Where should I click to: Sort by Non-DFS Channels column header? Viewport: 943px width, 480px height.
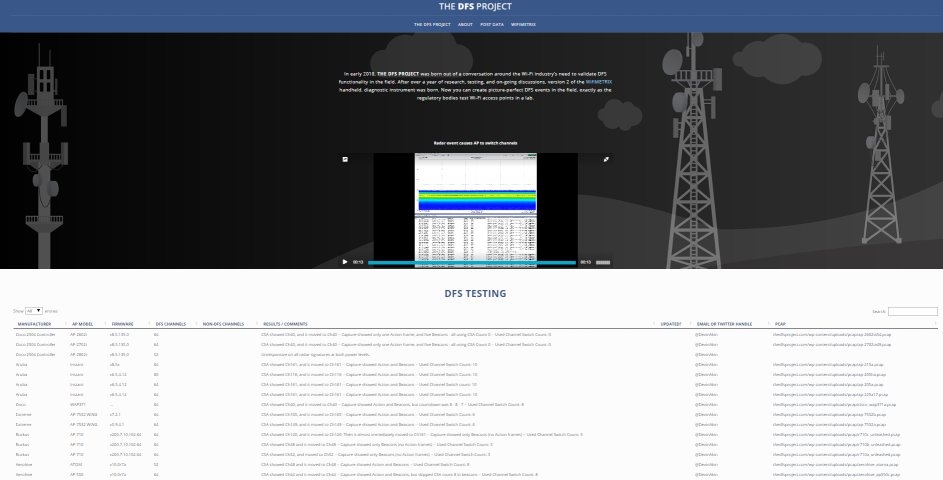point(224,324)
